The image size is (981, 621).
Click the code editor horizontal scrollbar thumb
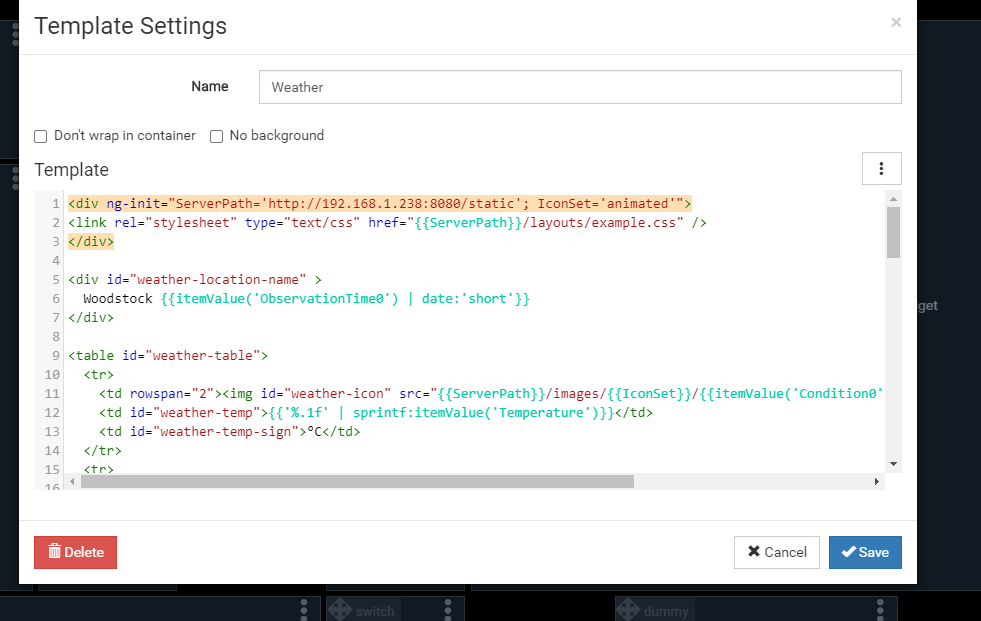[357, 481]
